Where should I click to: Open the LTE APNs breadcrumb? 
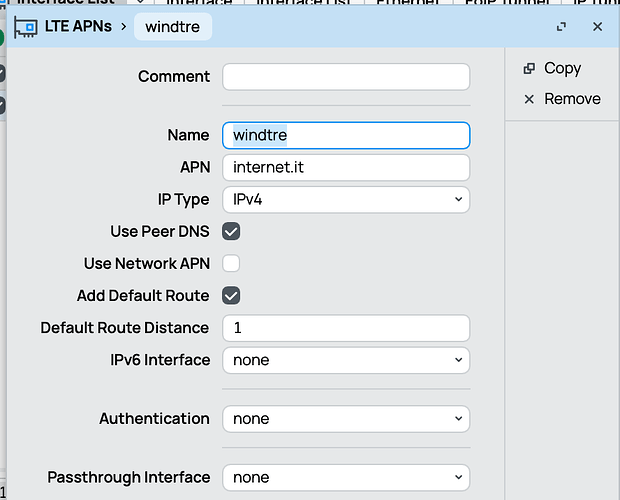pos(78,26)
